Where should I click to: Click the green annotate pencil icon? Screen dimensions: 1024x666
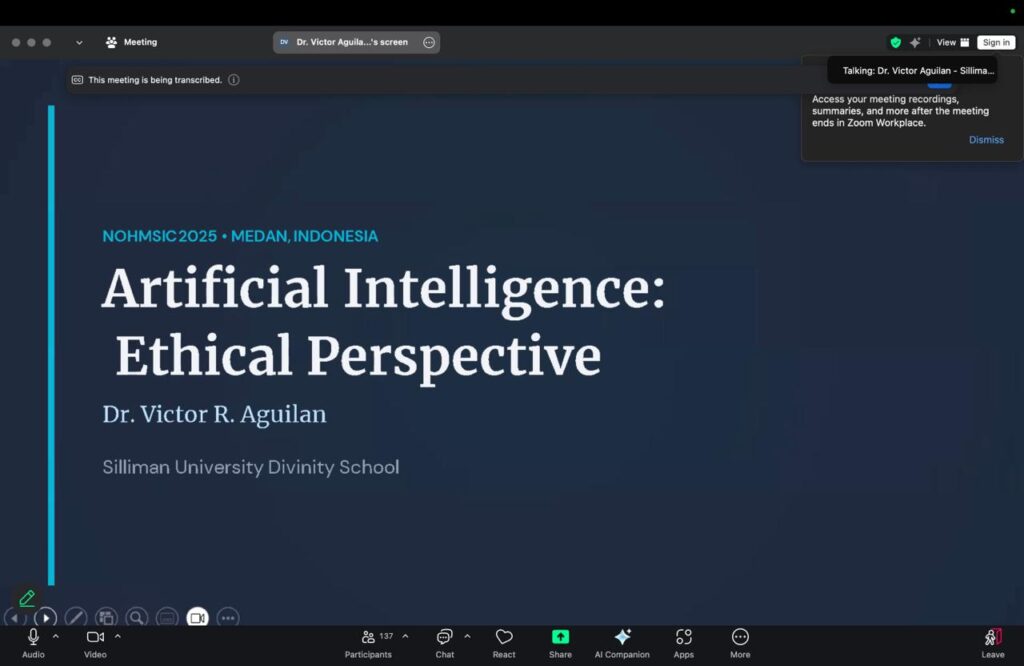(x=27, y=598)
